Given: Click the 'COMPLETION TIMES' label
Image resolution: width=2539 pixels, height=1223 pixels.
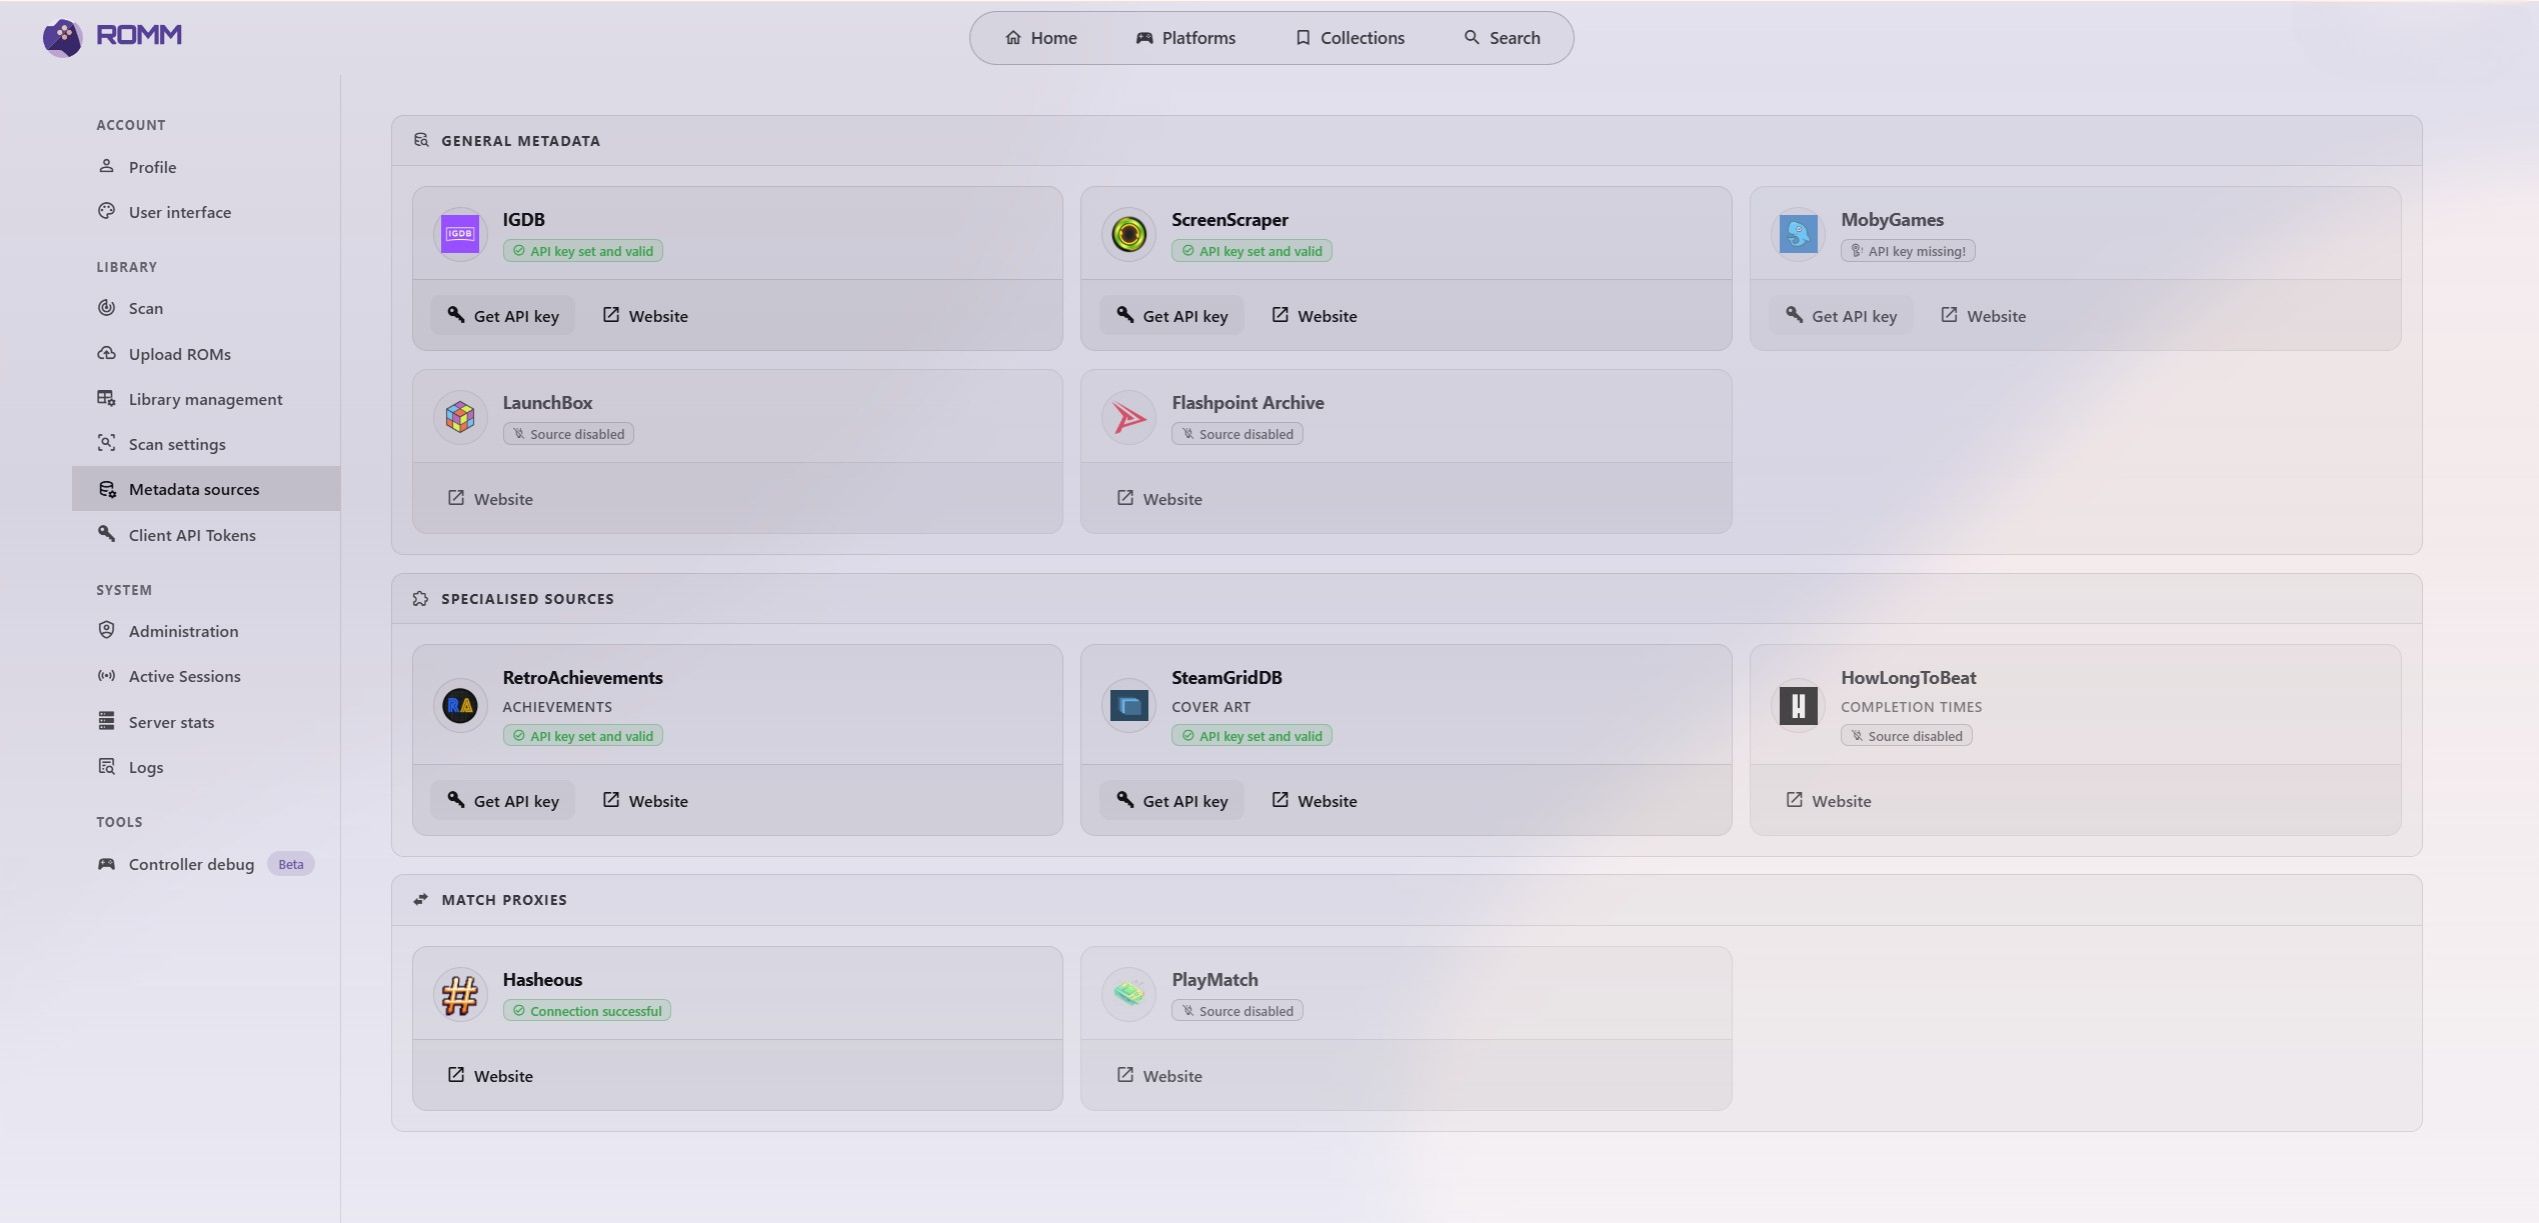Looking at the screenshot, I should point(1911,707).
